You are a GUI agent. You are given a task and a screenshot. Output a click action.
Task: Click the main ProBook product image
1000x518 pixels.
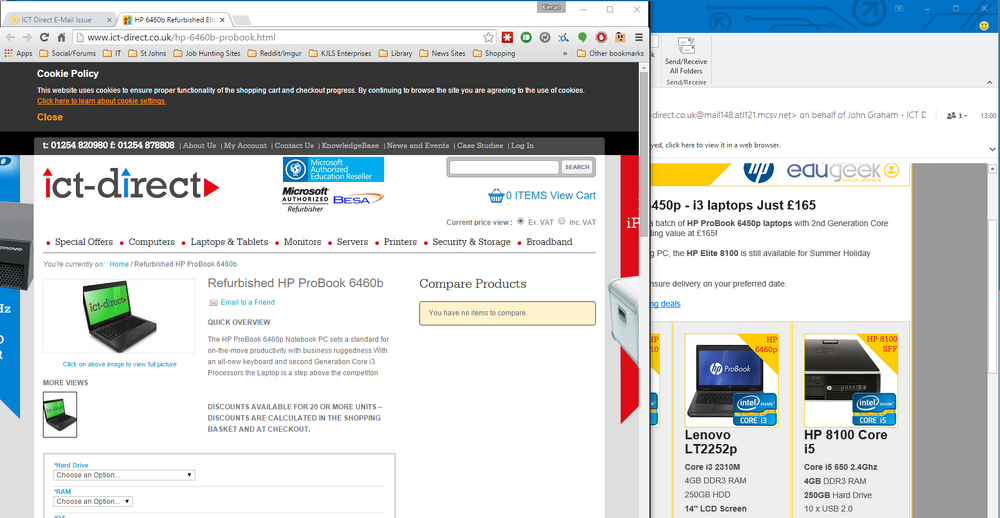pyautogui.click(x=119, y=316)
